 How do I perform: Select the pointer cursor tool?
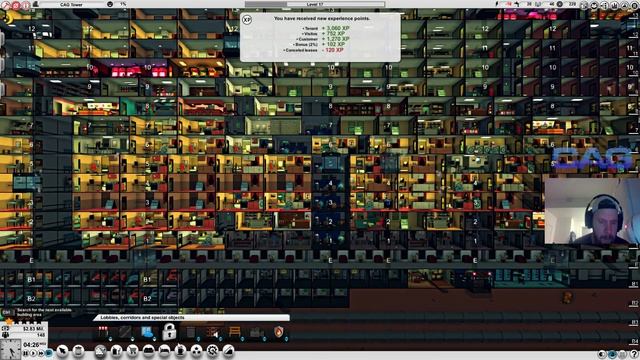point(62,351)
